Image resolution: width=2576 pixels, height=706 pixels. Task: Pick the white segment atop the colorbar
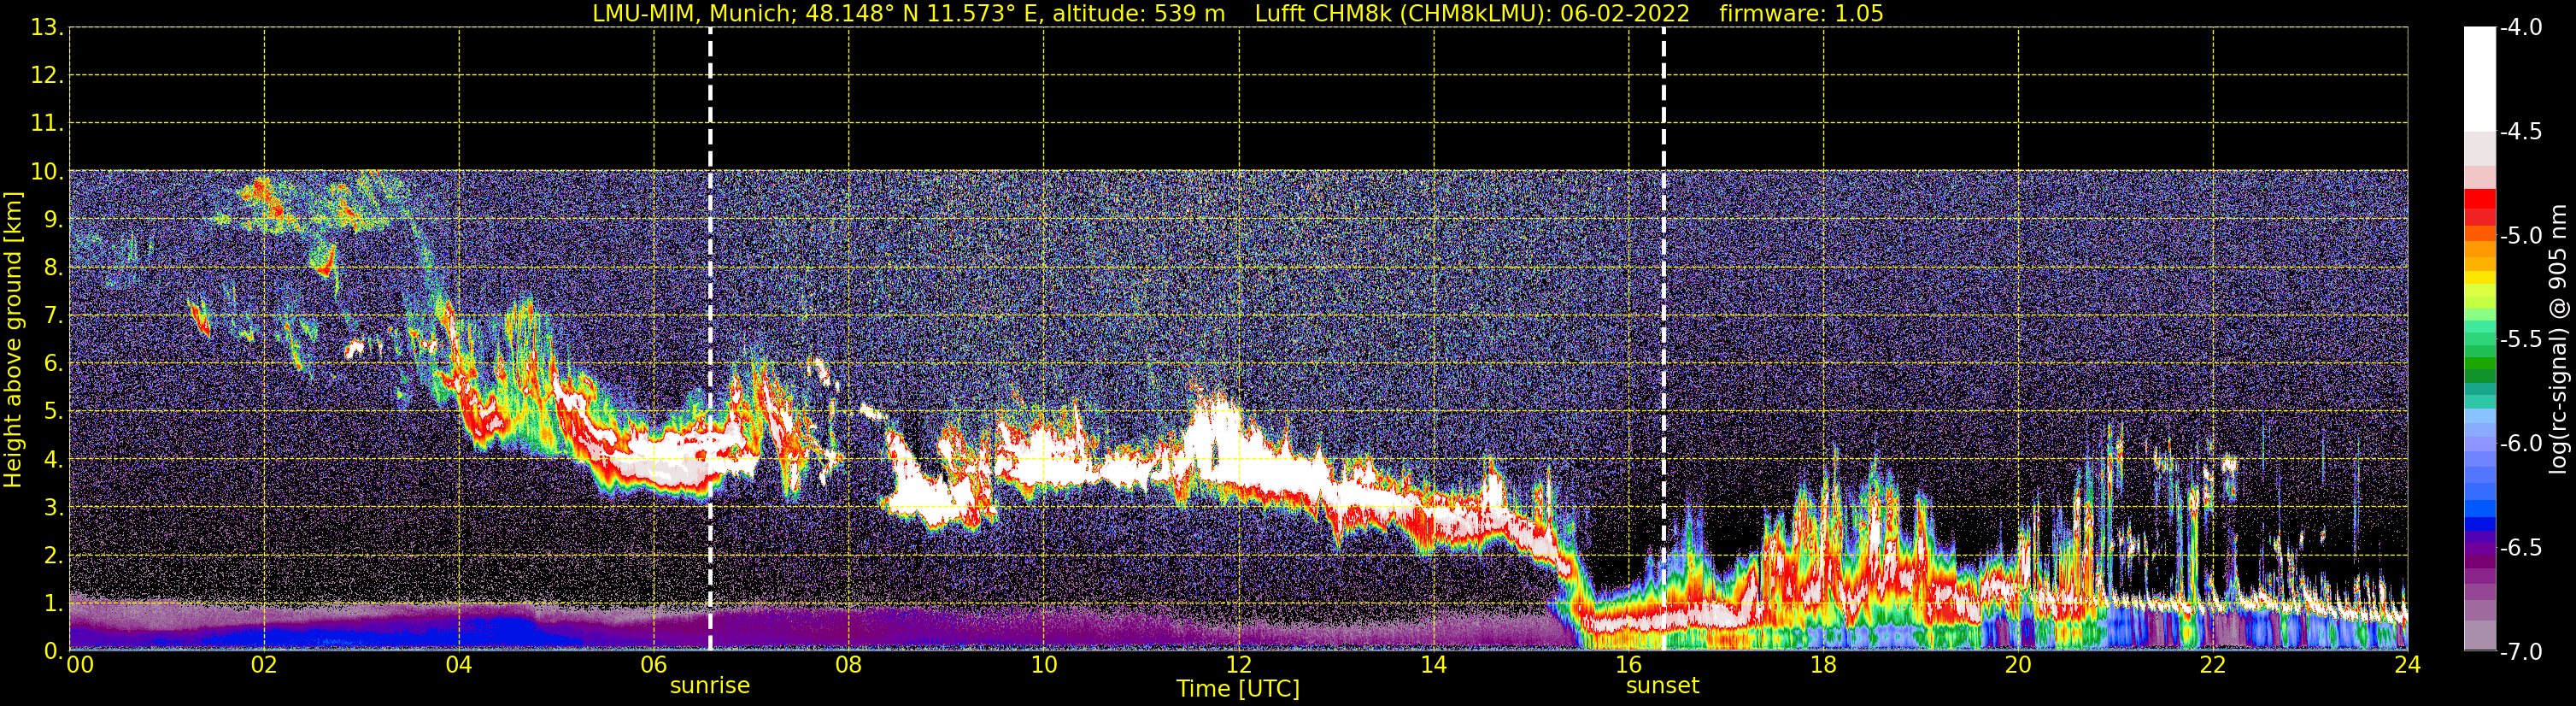click(x=2480, y=80)
